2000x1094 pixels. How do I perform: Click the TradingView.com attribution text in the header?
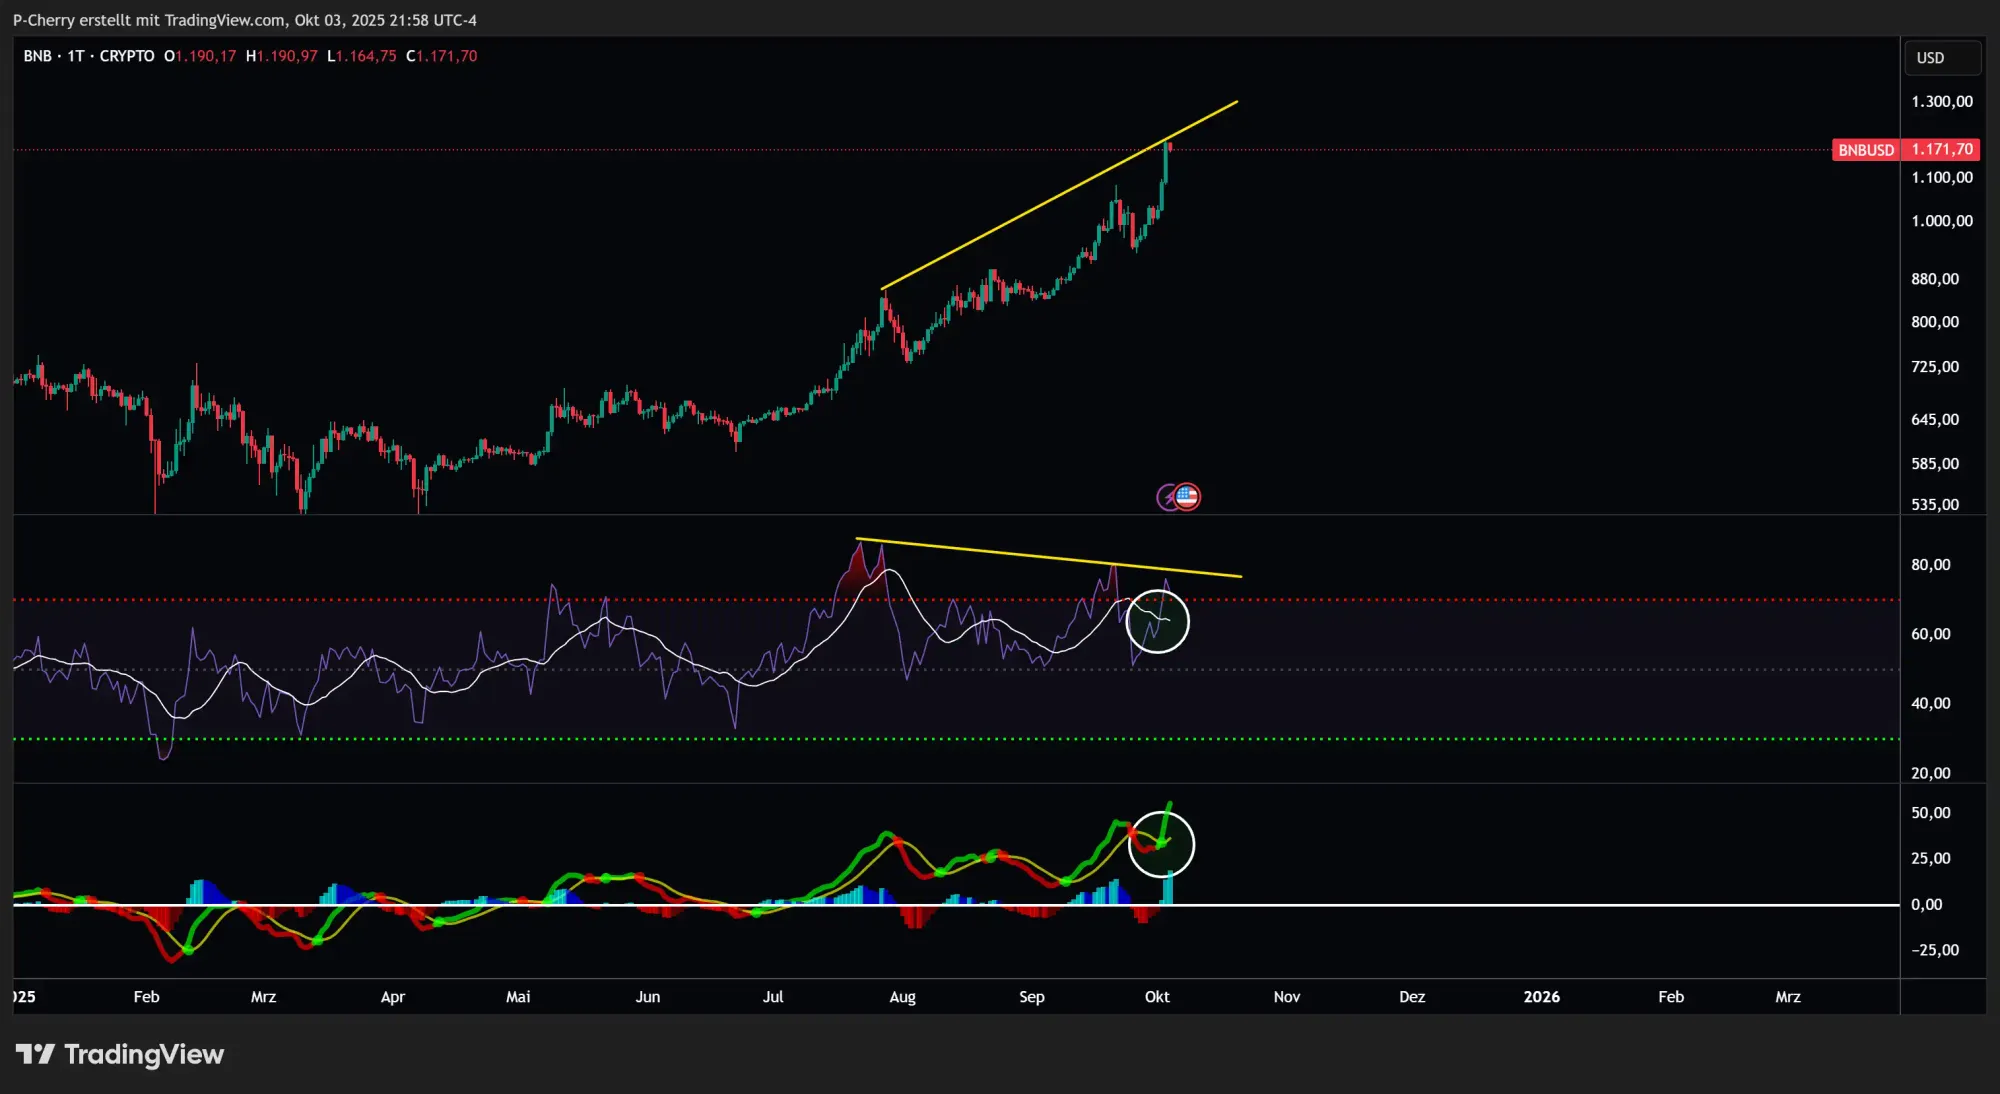tap(224, 20)
